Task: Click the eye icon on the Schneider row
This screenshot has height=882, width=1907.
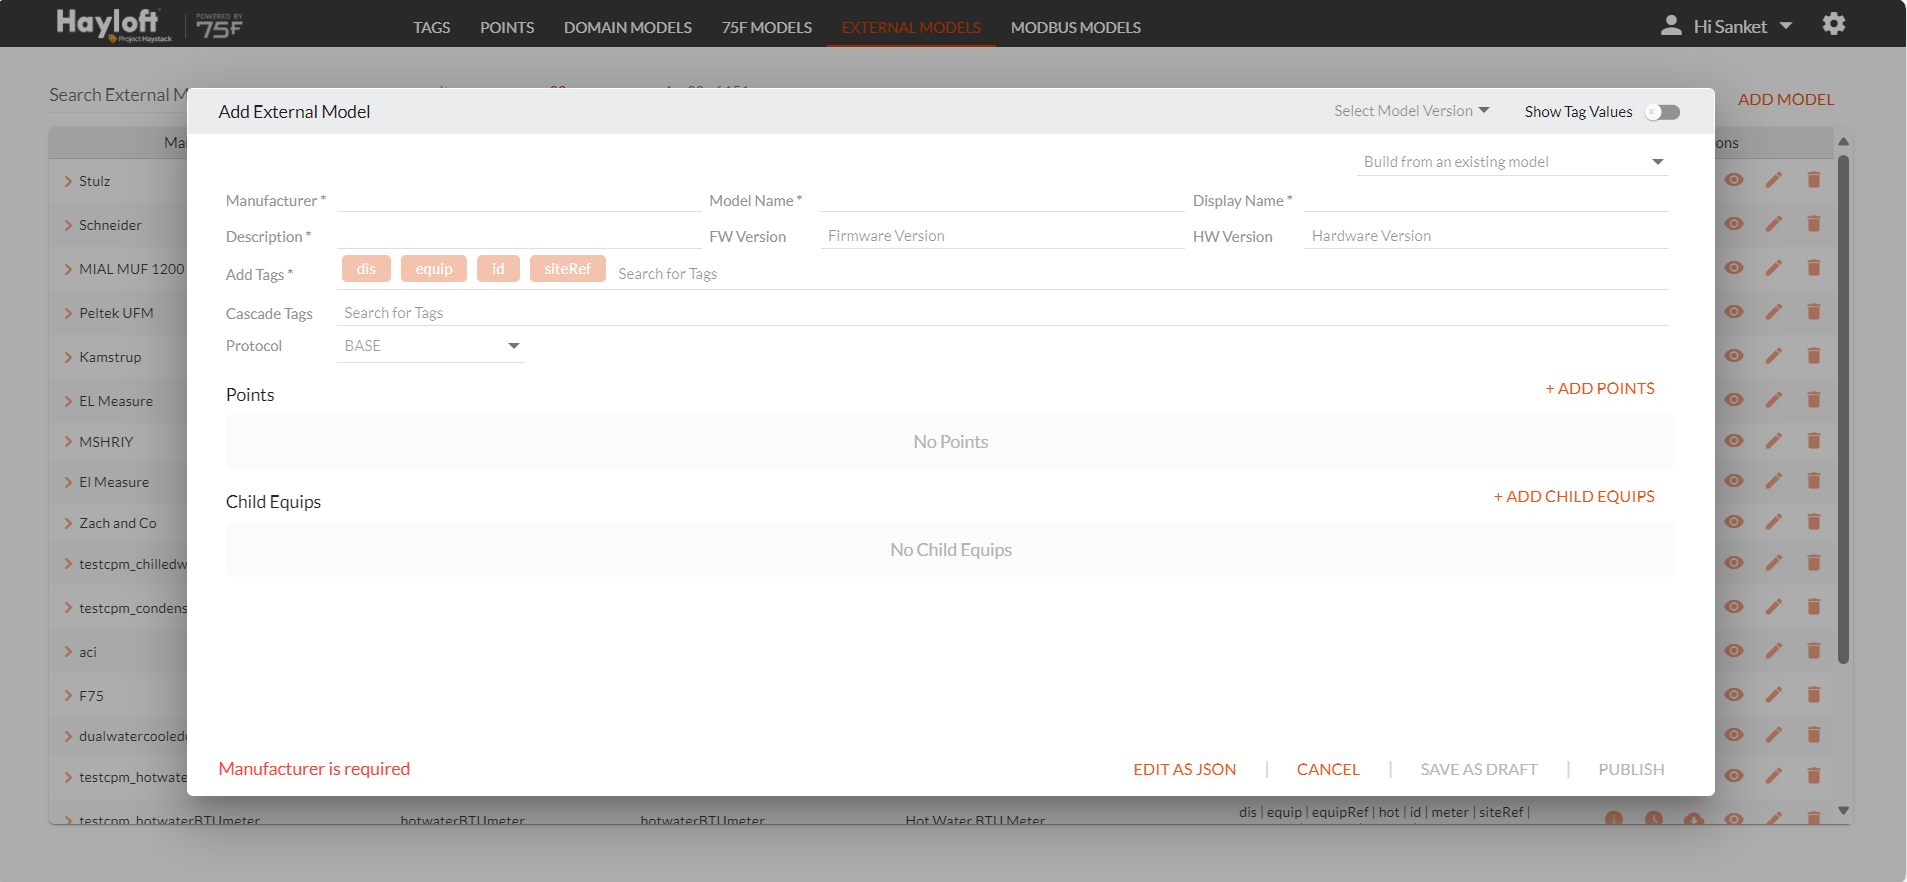Action: coord(1734,224)
